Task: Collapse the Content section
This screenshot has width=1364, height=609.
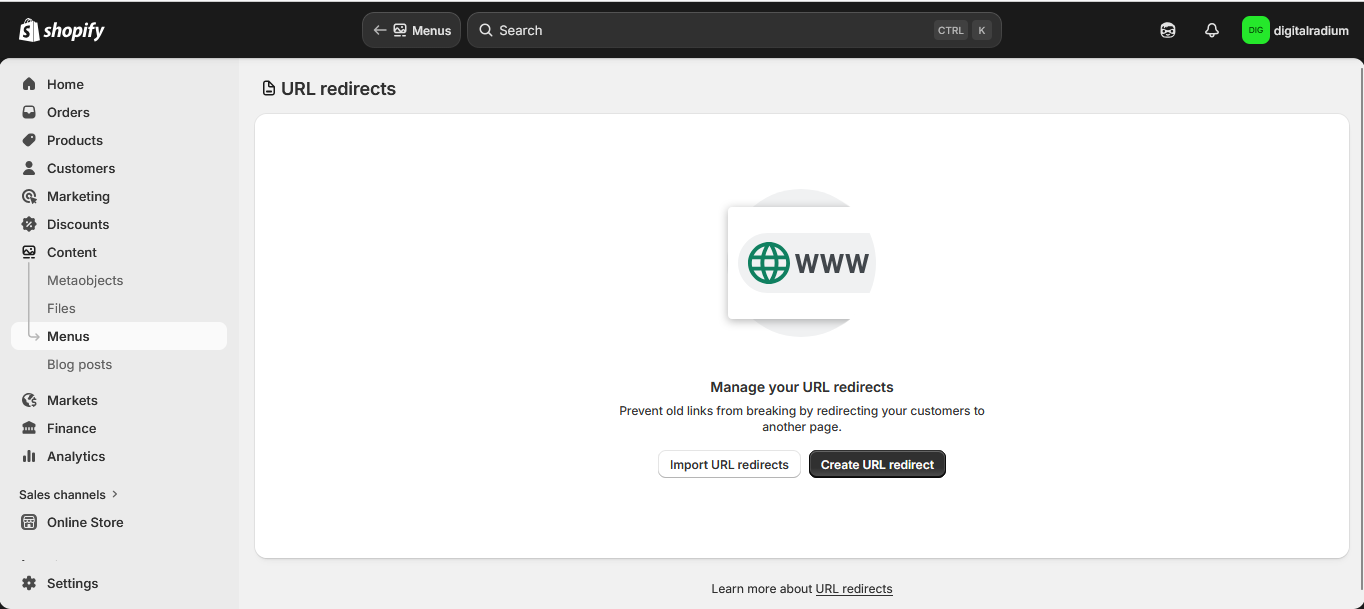Action: (x=70, y=252)
